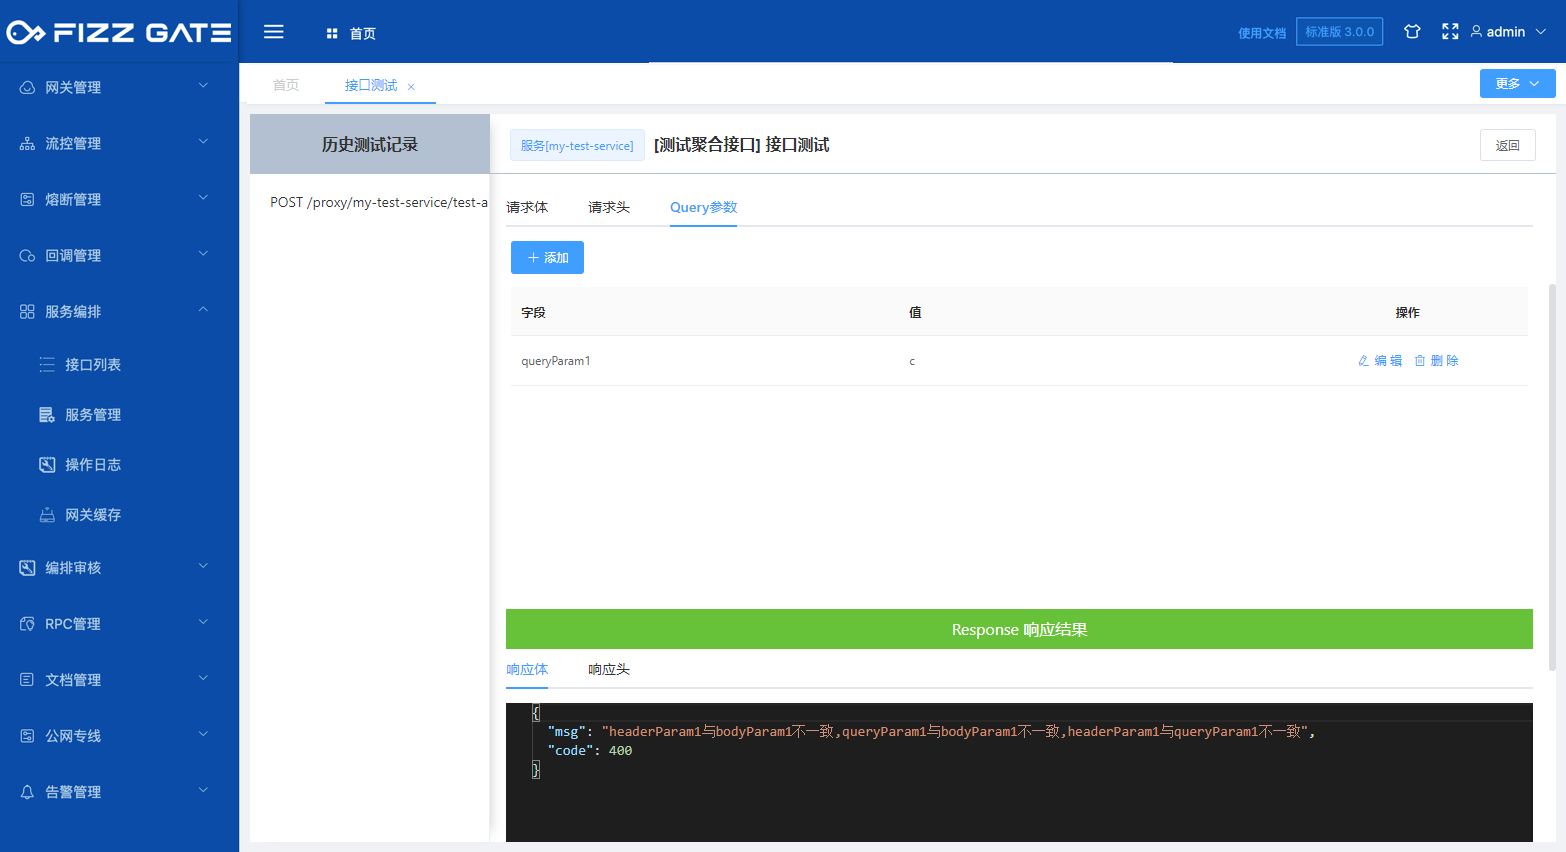Expand 文档管理 menu chevron

pyautogui.click(x=203, y=678)
